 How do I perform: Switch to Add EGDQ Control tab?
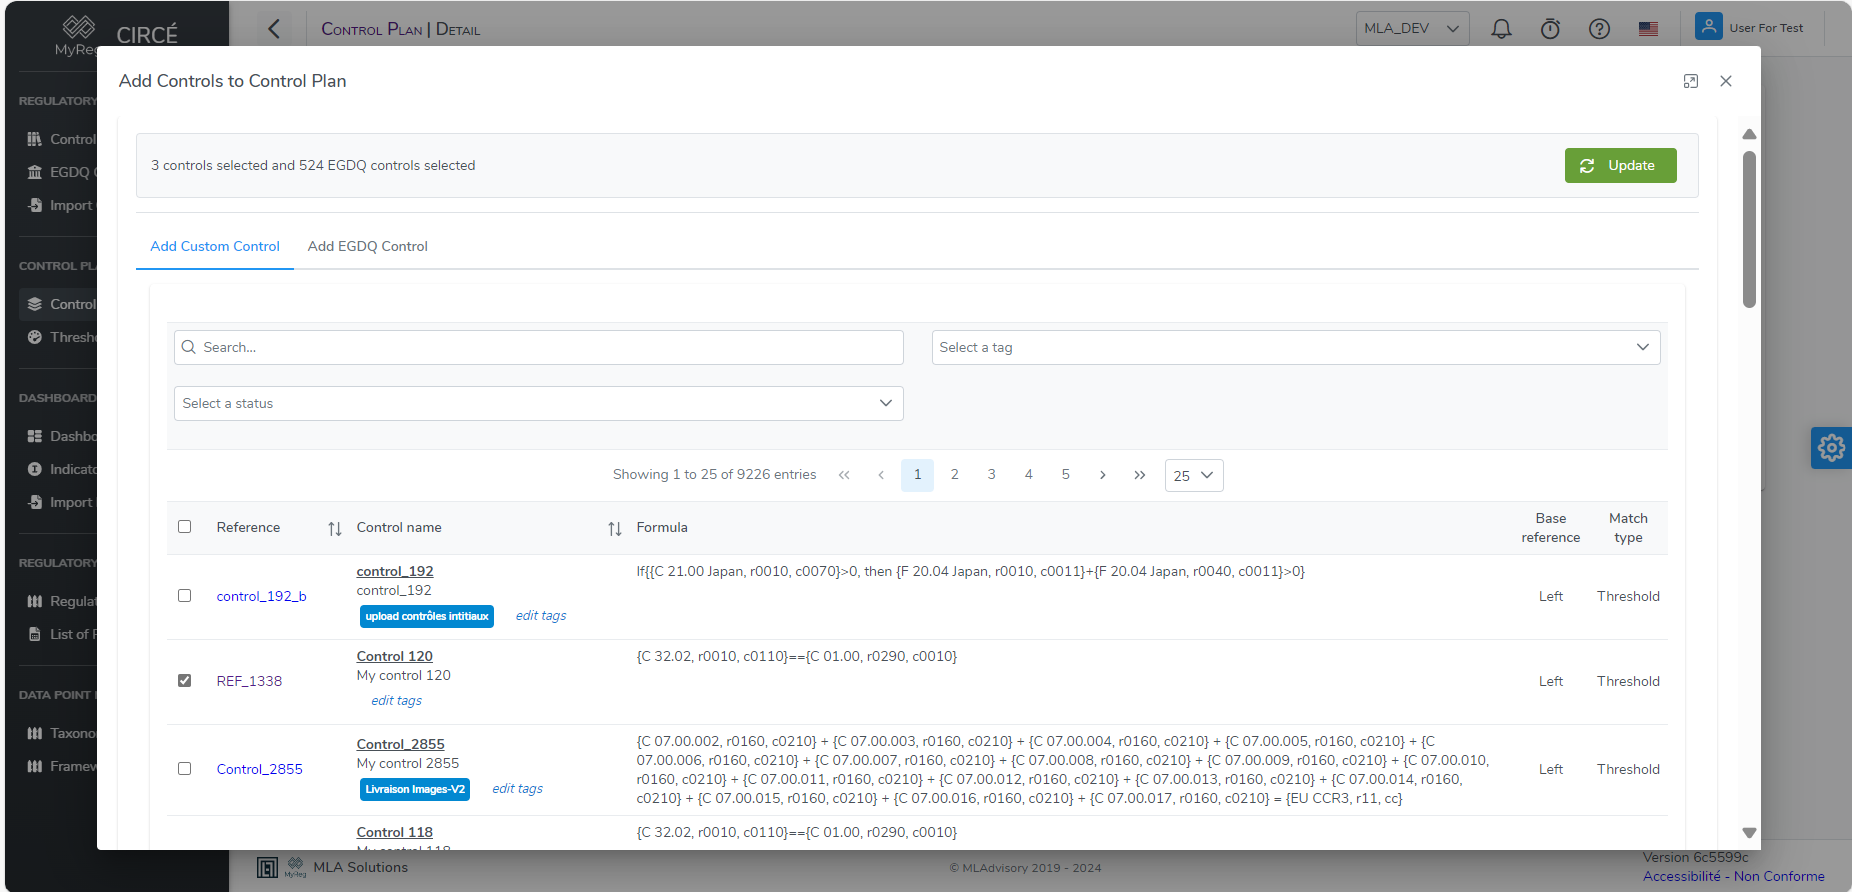[x=367, y=246]
